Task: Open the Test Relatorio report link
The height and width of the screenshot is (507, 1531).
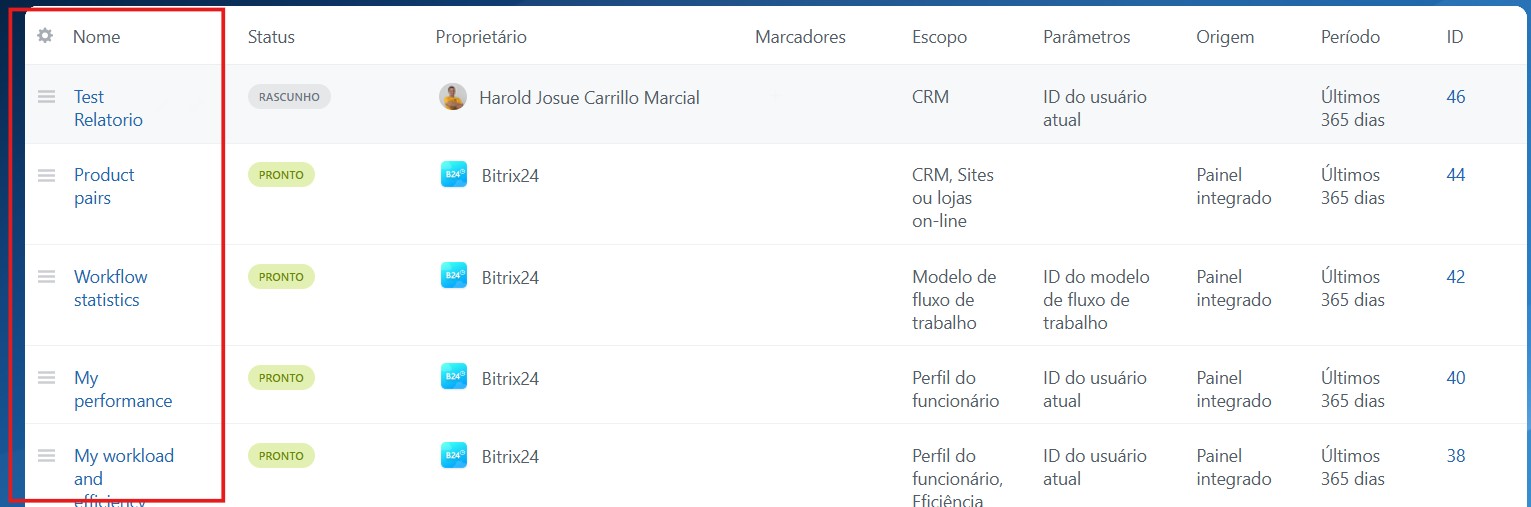Action: 108,108
